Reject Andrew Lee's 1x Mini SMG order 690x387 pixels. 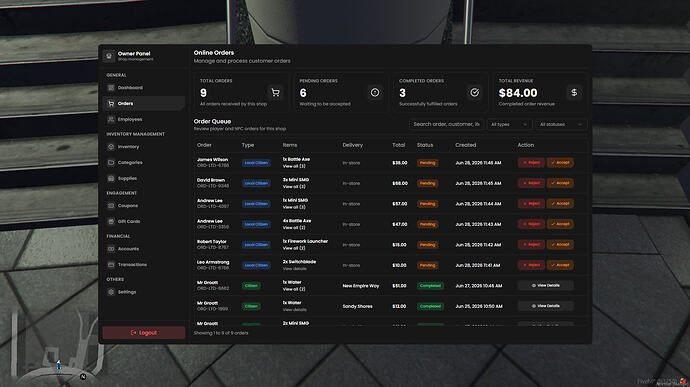(531, 203)
